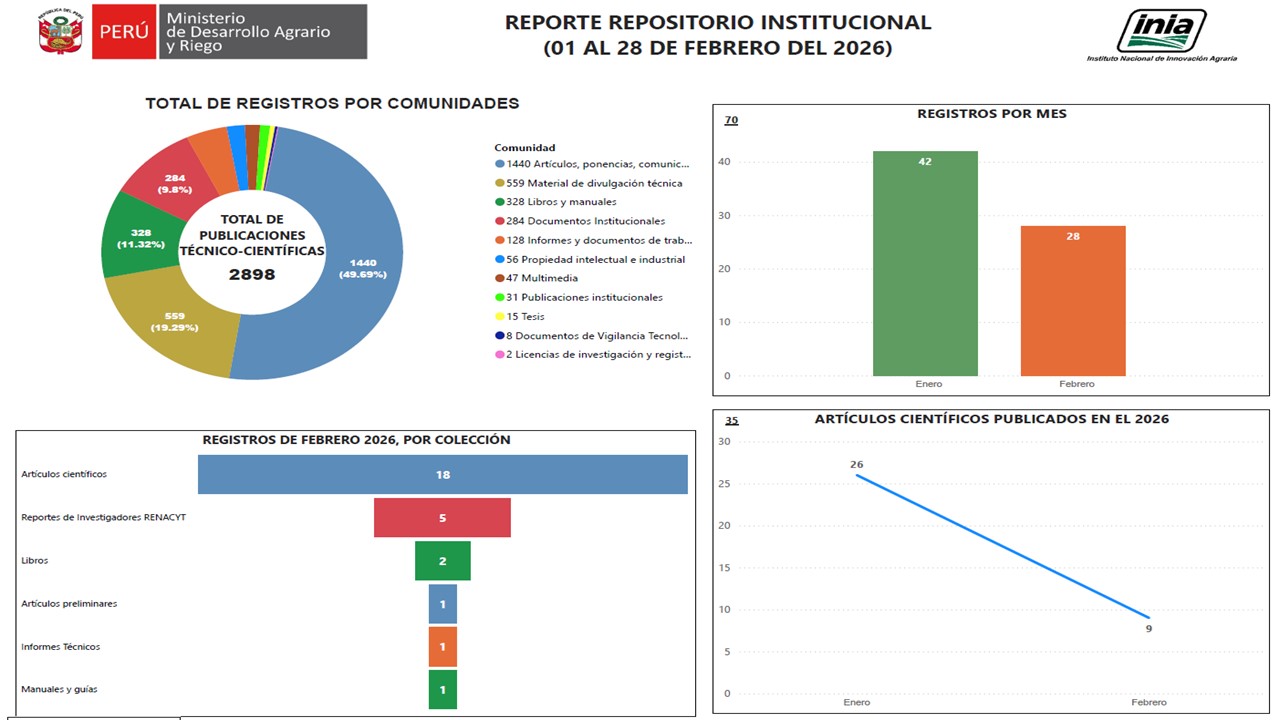
Task: Select the blue legend dot for Artículos, ponencias
Action: [x=499, y=164]
